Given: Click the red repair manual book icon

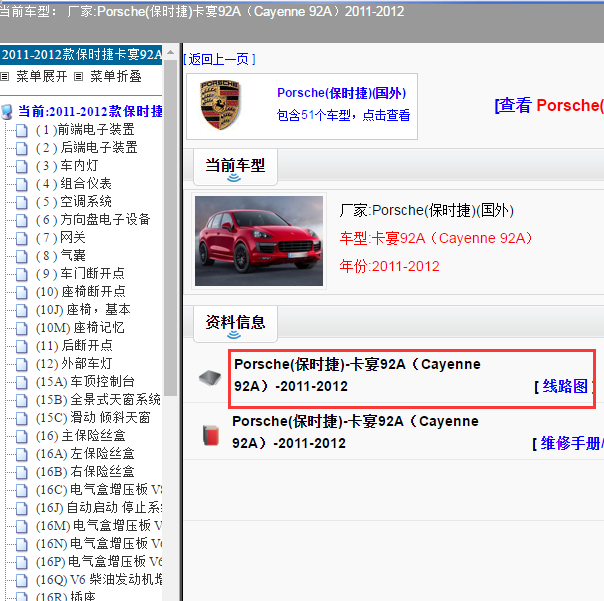Looking at the screenshot, I should (211, 435).
